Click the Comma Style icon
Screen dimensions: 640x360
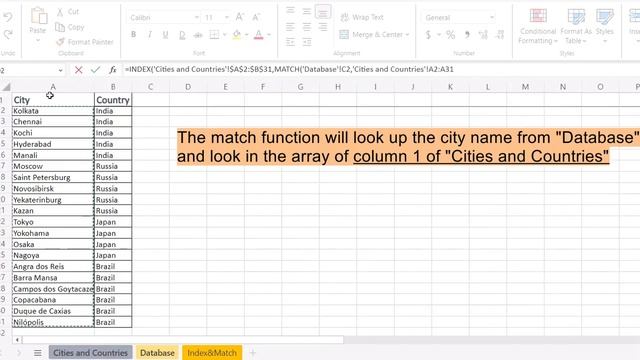pos(467,35)
